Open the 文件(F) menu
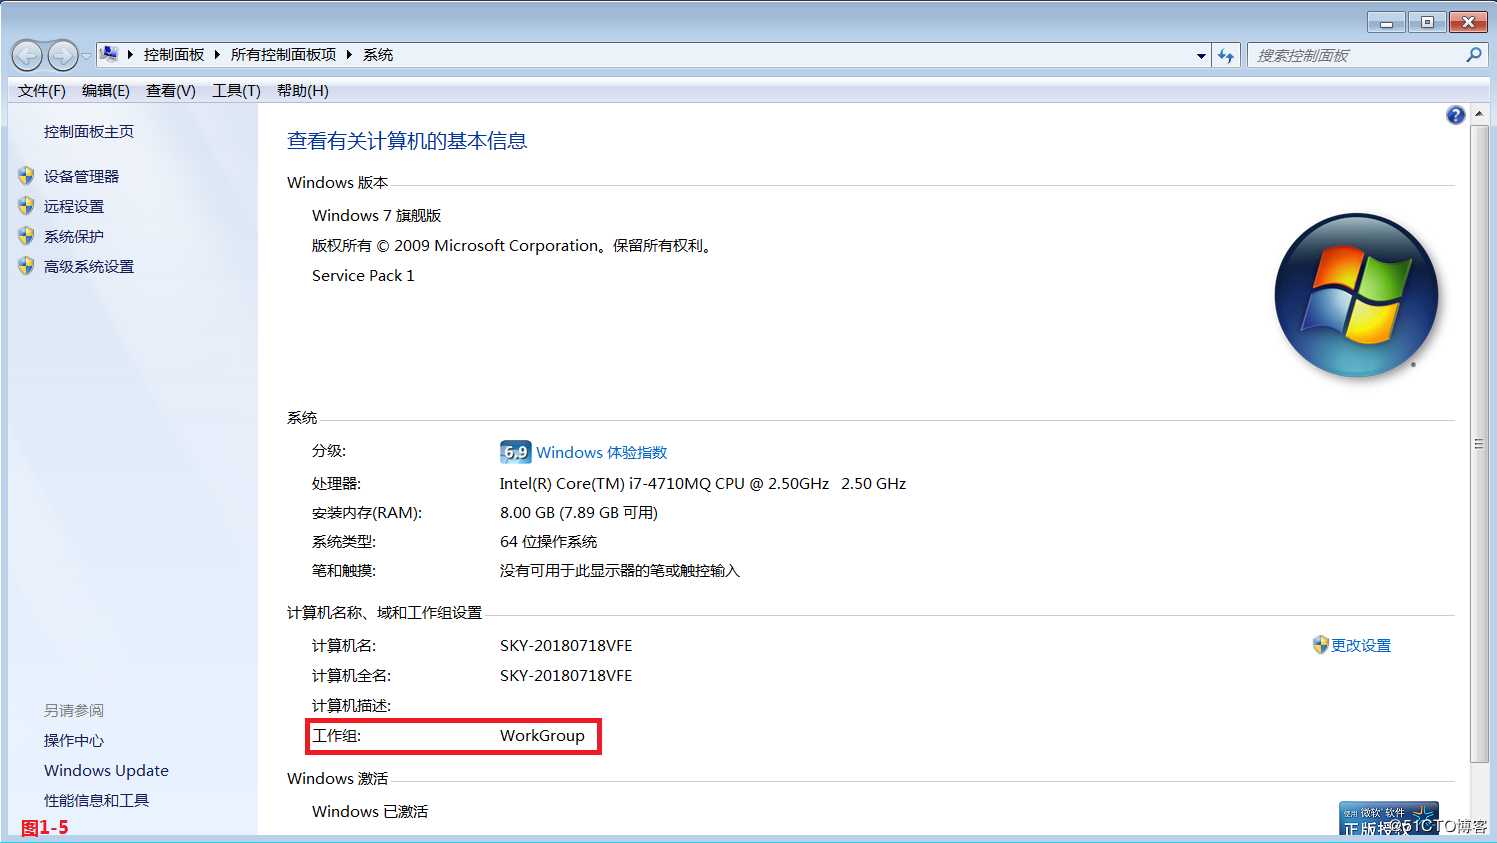The height and width of the screenshot is (843, 1497). pos(41,91)
